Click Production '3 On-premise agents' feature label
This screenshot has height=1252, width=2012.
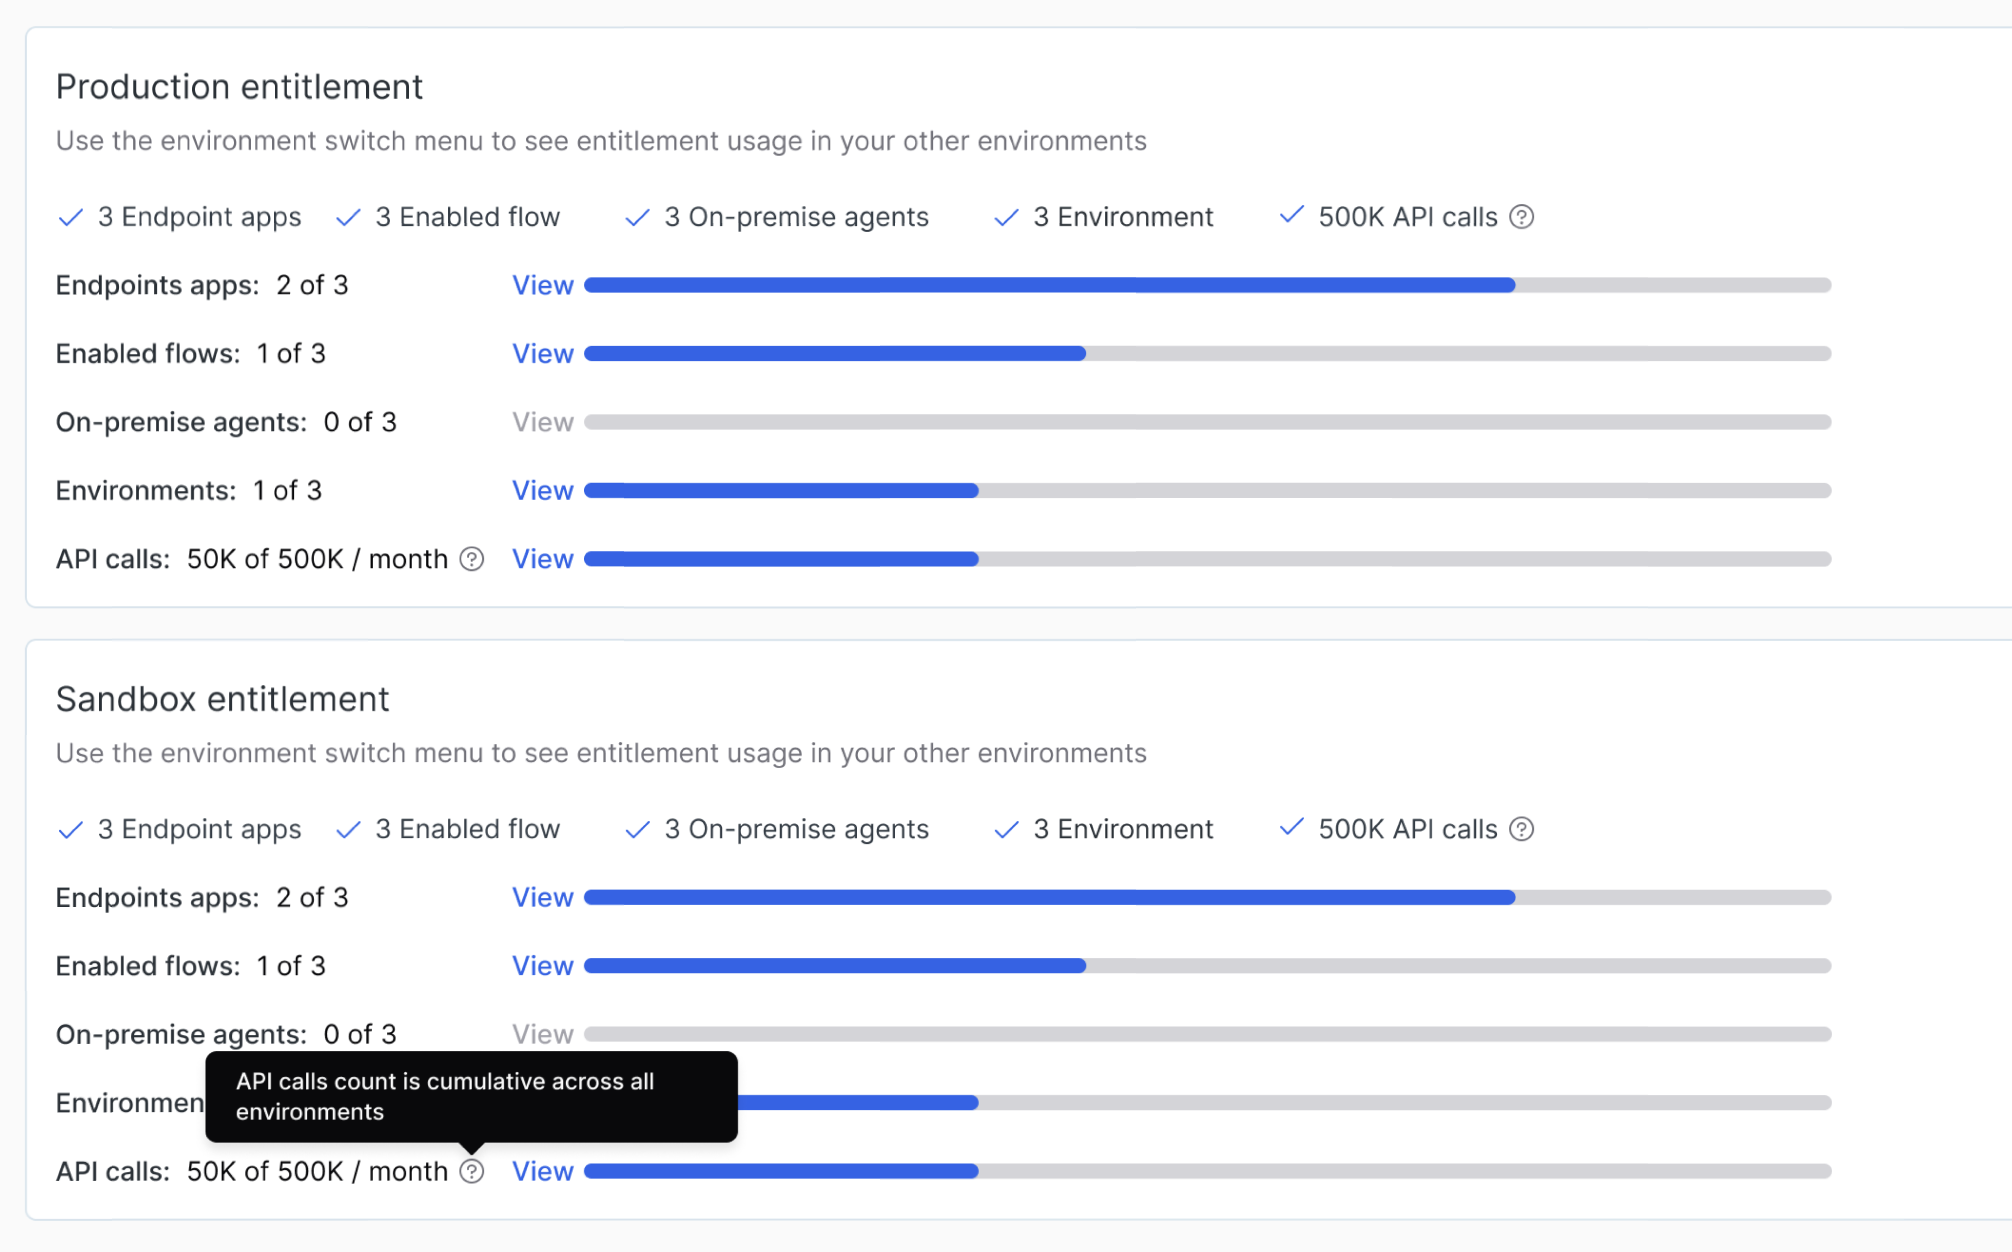pos(796,217)
